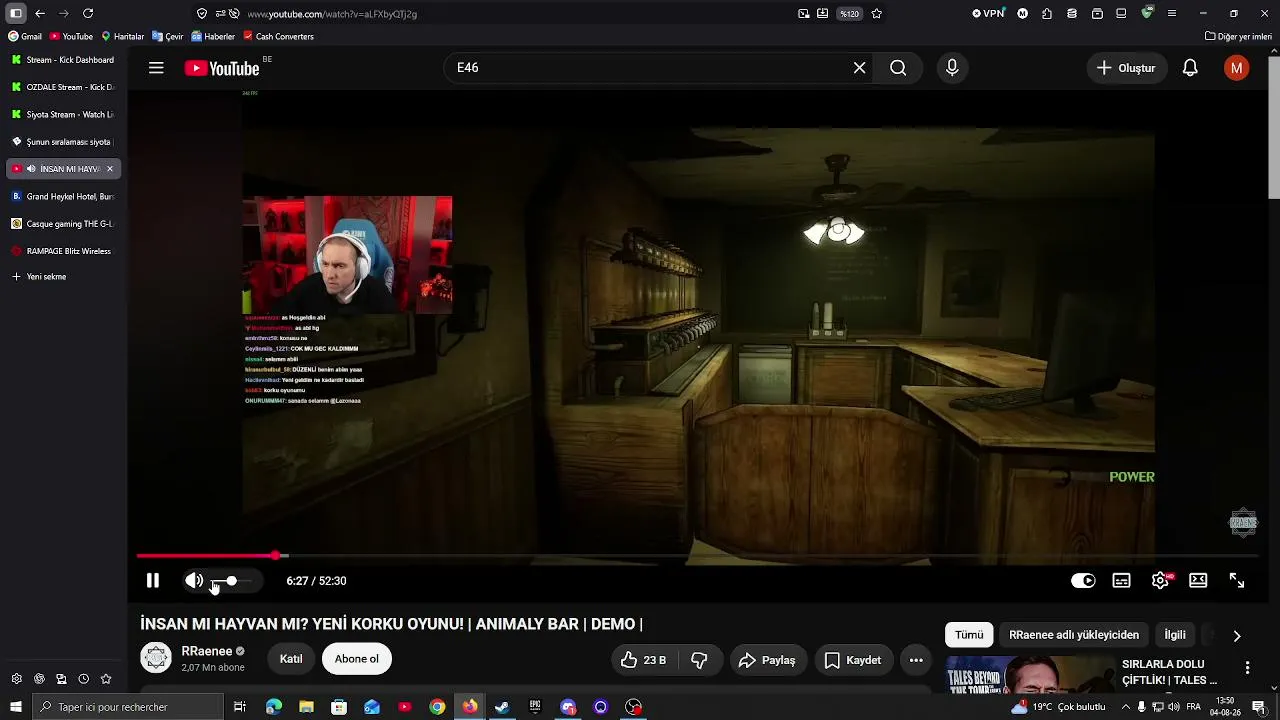The height and width of the screenshot is (720, 1280).
Task: Share the video via Paylaş
Action: [767, 660]
